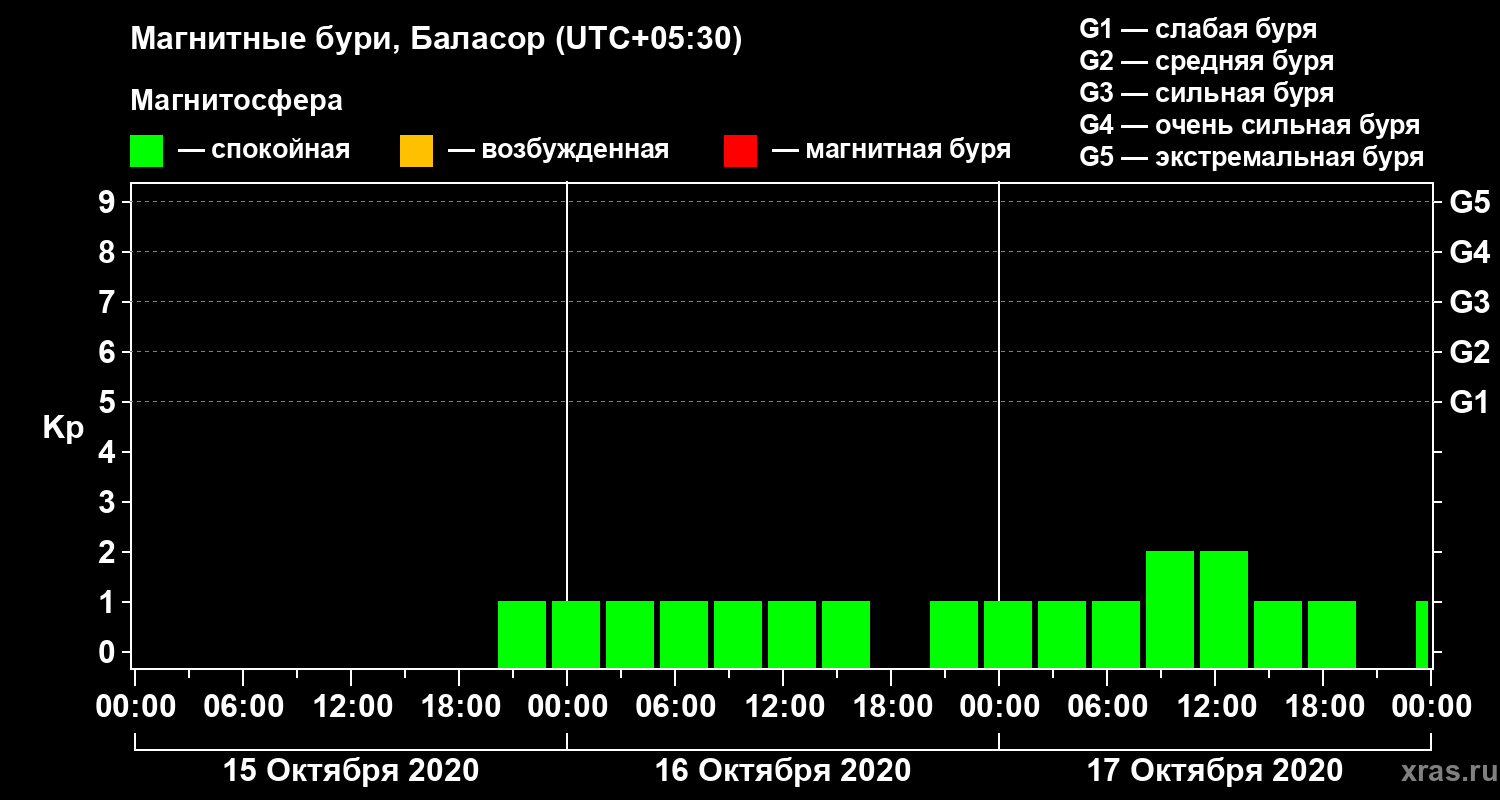Click the first green bar on 15 October evening
The image size is (1500, 800).
click(522, 634)
